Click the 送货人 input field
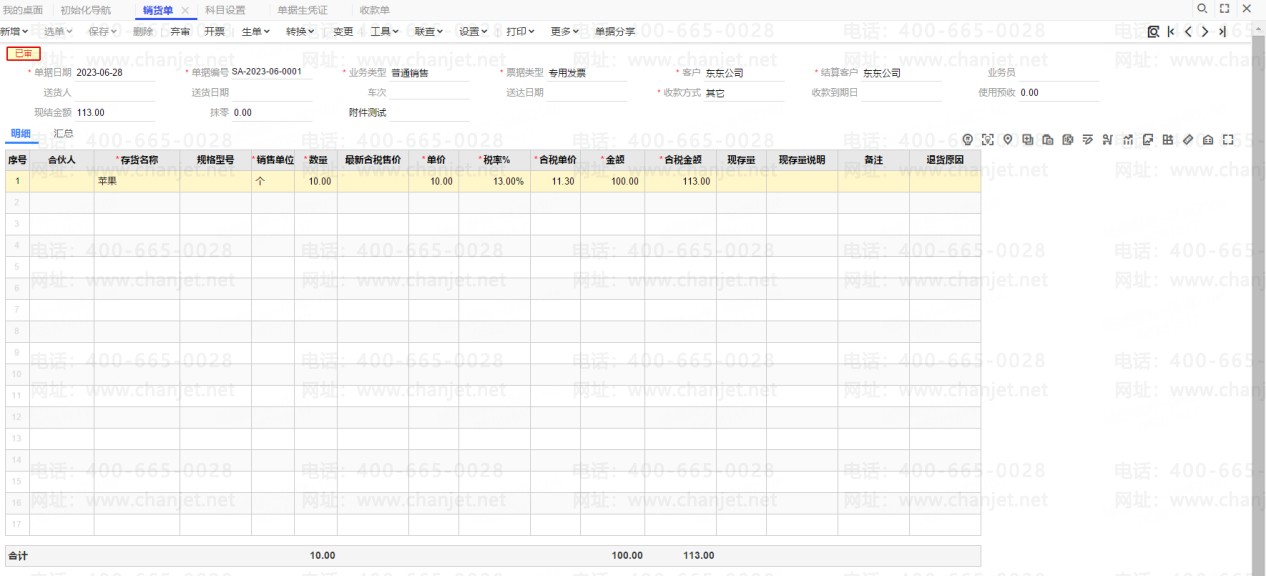This screenshot has width=1266, height=576. (x=115, y=93)
